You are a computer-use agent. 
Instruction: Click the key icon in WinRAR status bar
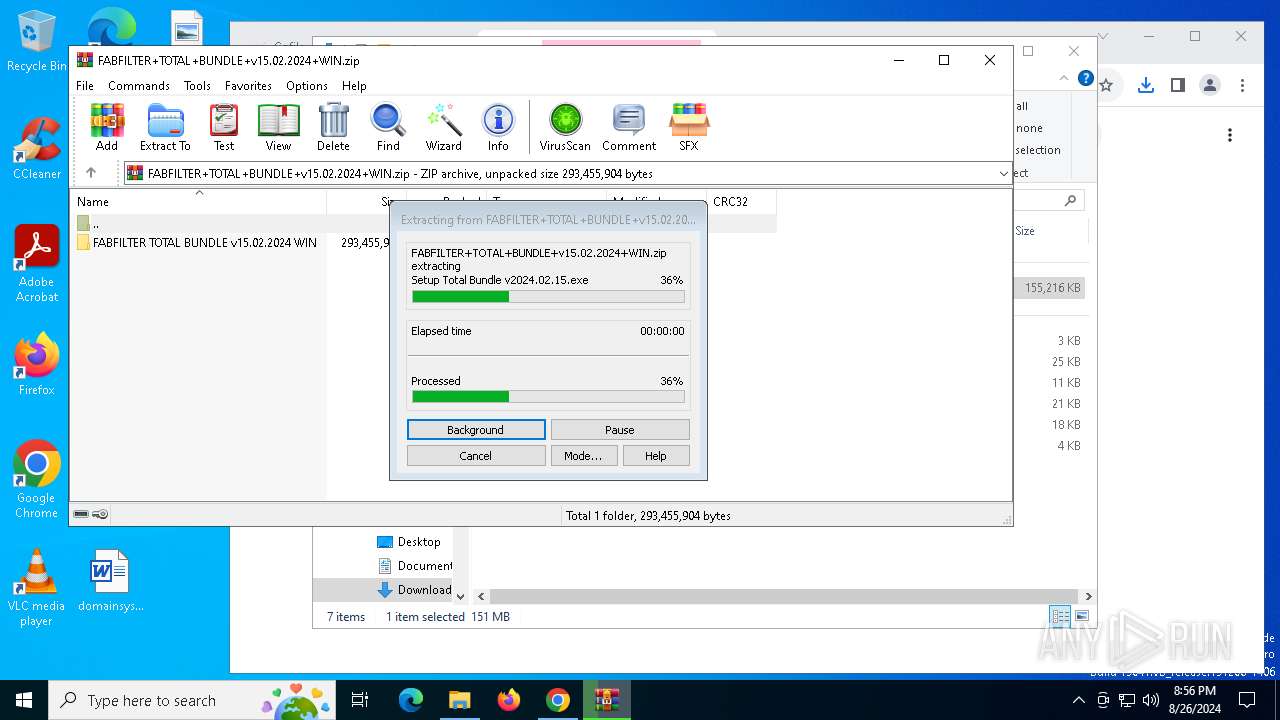(100, 515)
